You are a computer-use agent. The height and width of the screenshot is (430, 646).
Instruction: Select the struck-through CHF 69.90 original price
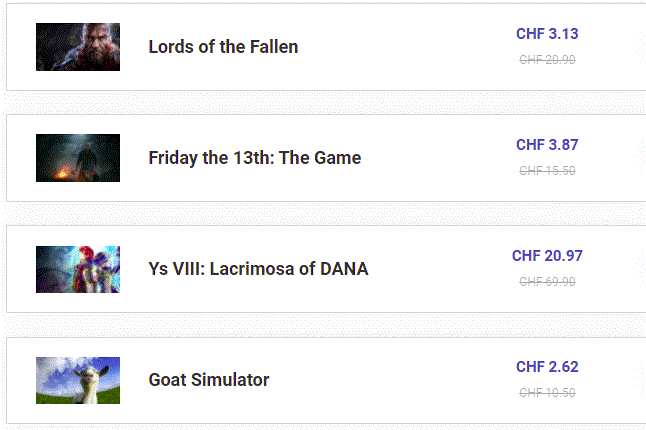547,282
